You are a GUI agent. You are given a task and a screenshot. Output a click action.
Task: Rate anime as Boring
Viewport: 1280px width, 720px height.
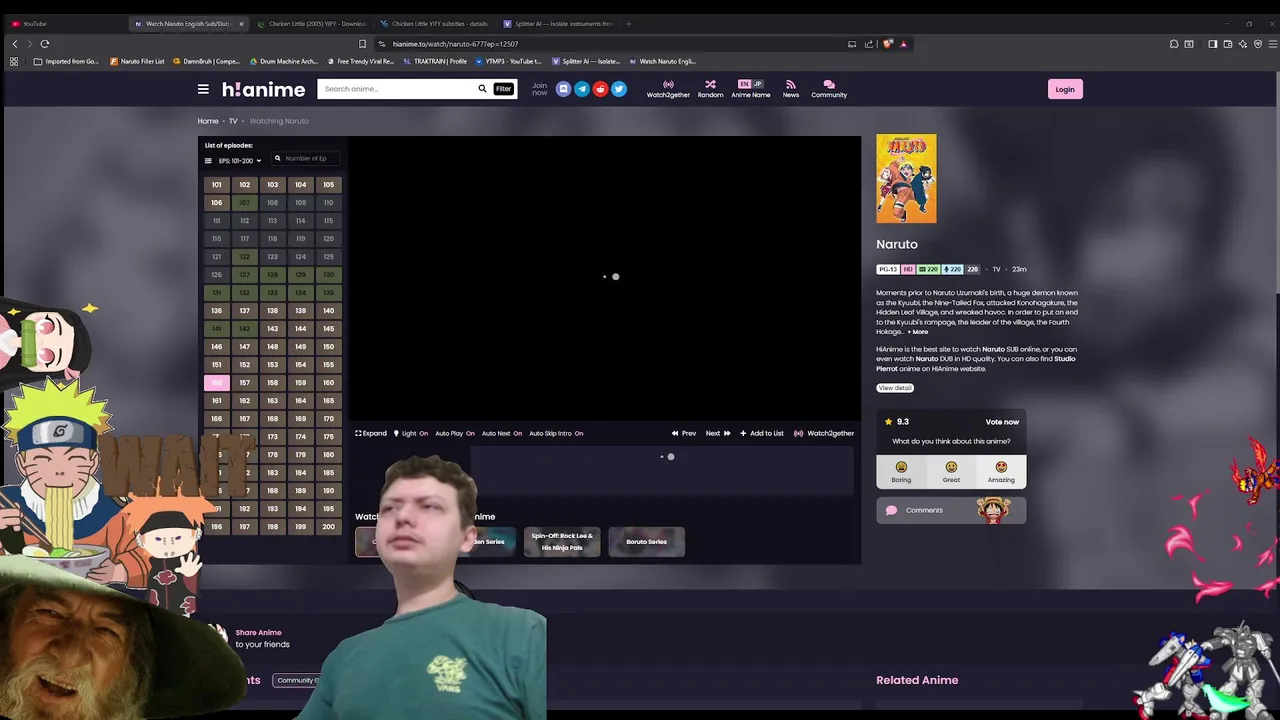click(901, 472)
